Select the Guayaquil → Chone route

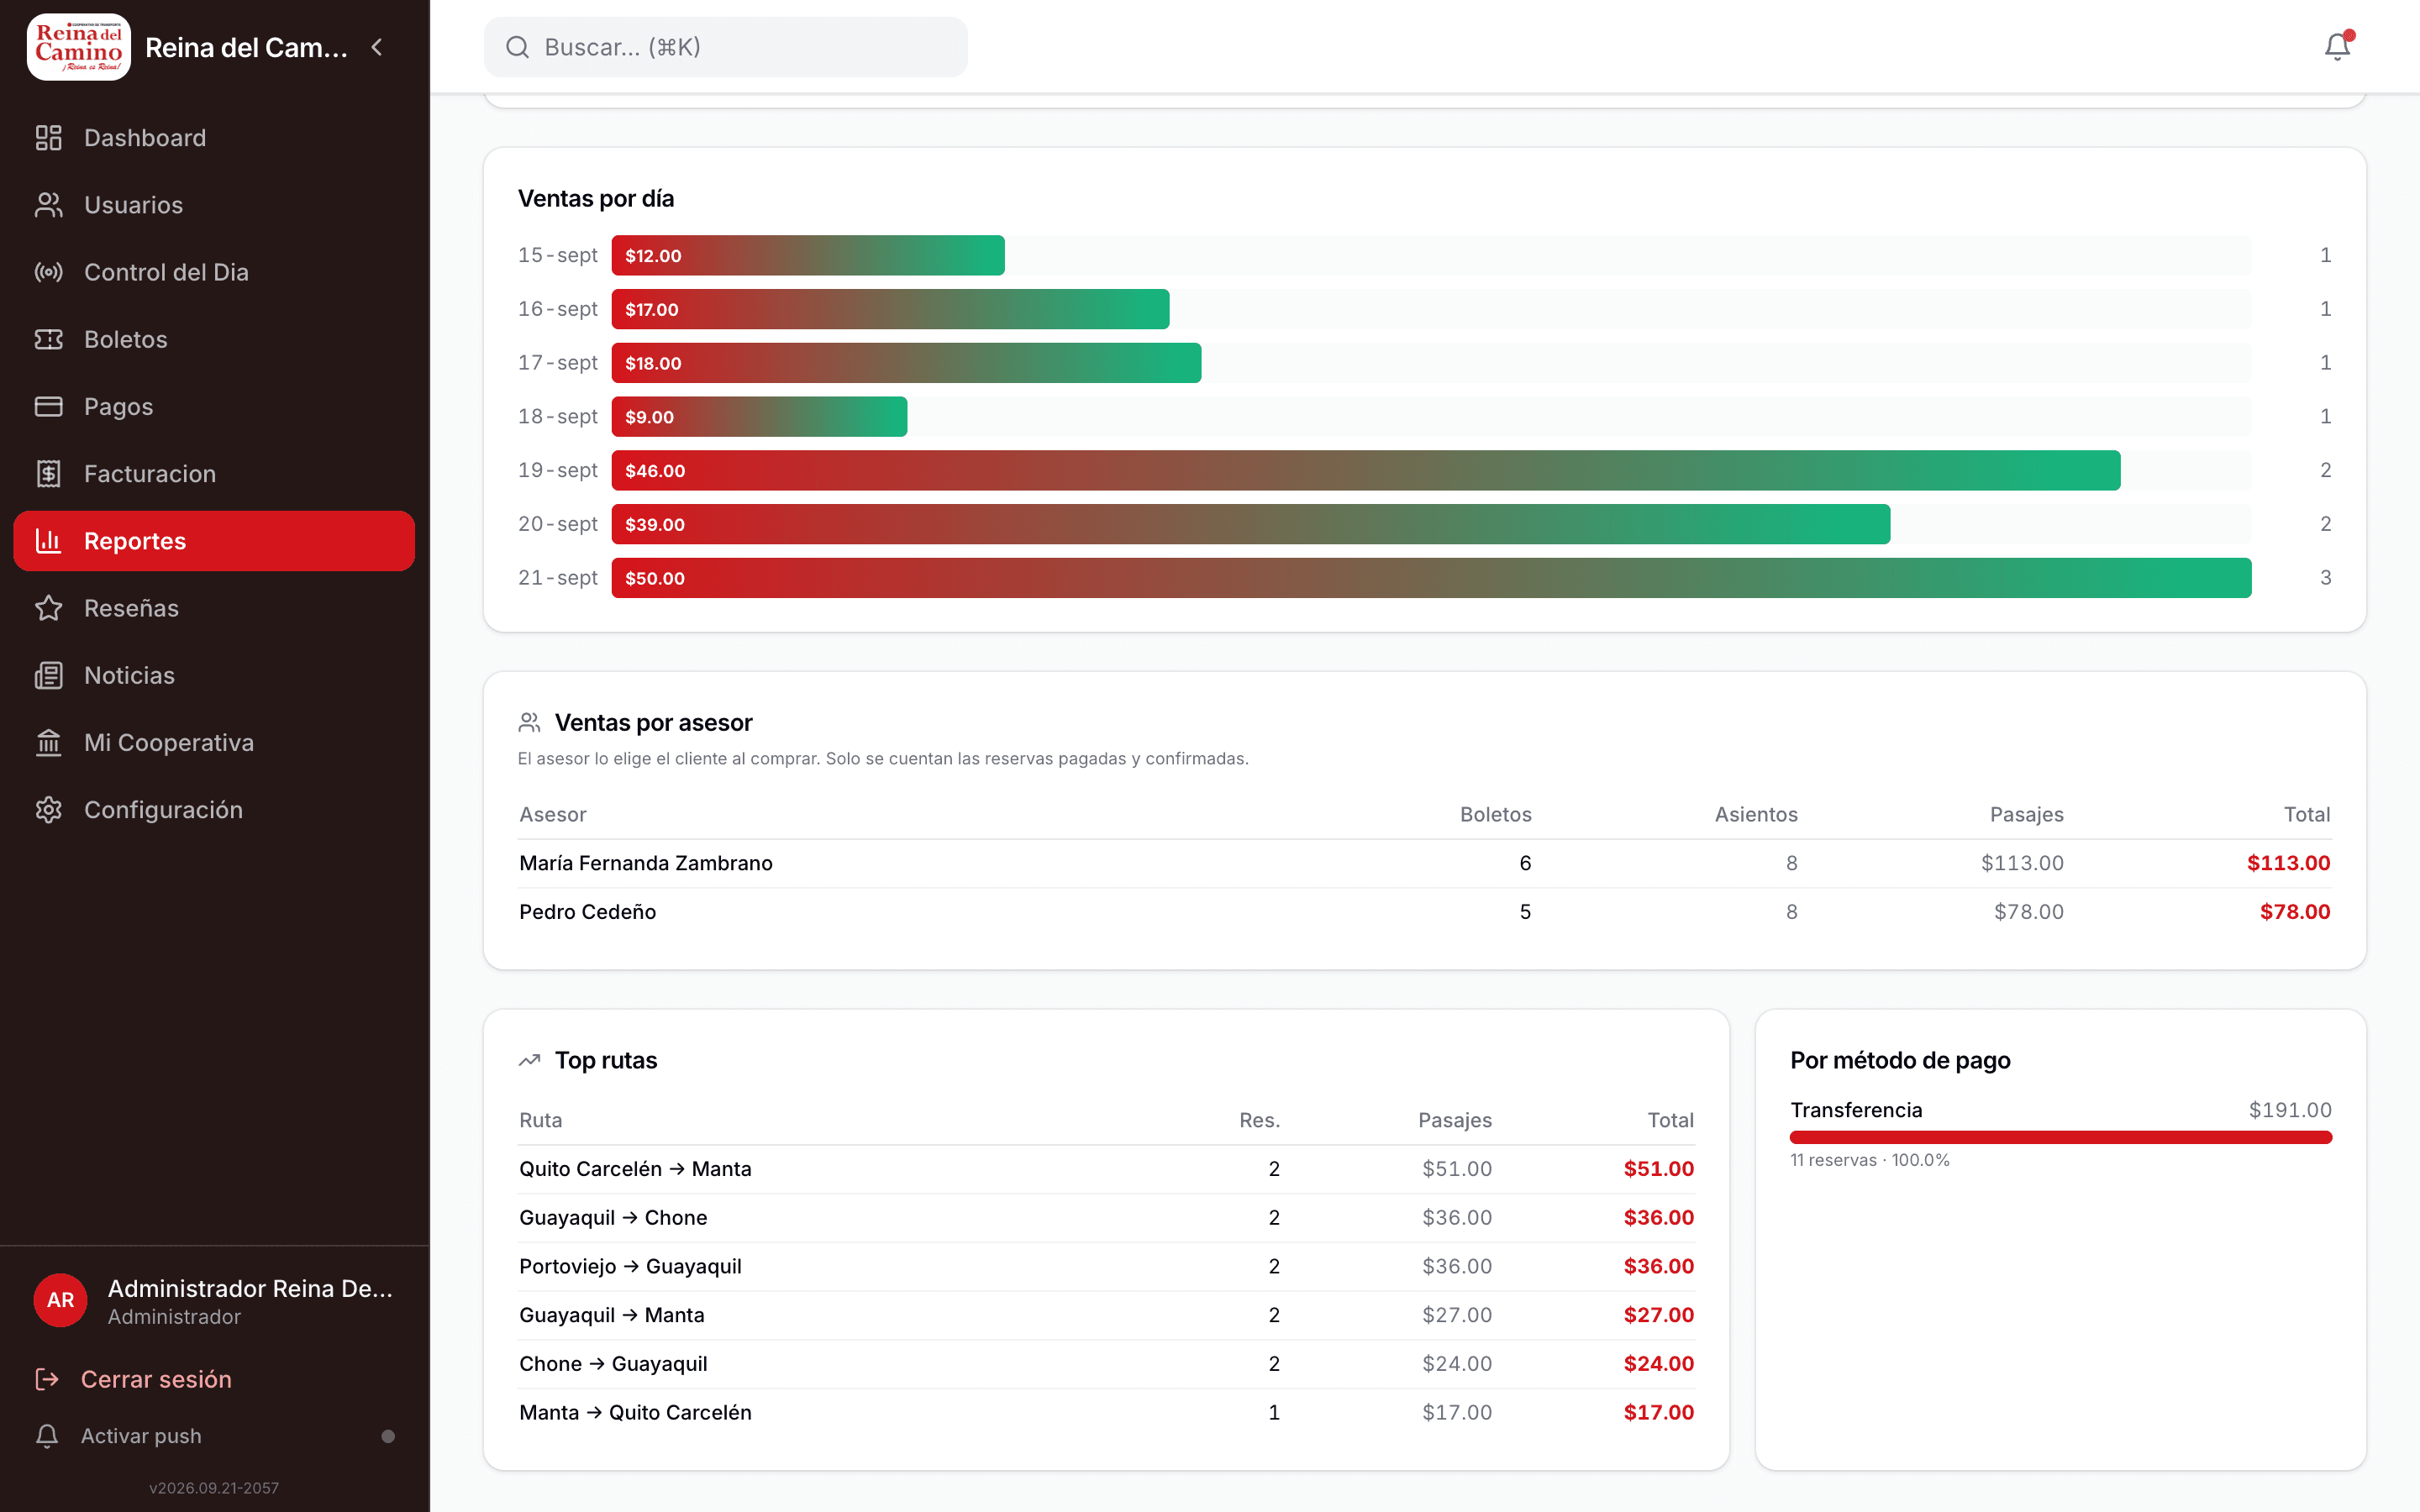pyautogui.click(x=1106, y=1218)
